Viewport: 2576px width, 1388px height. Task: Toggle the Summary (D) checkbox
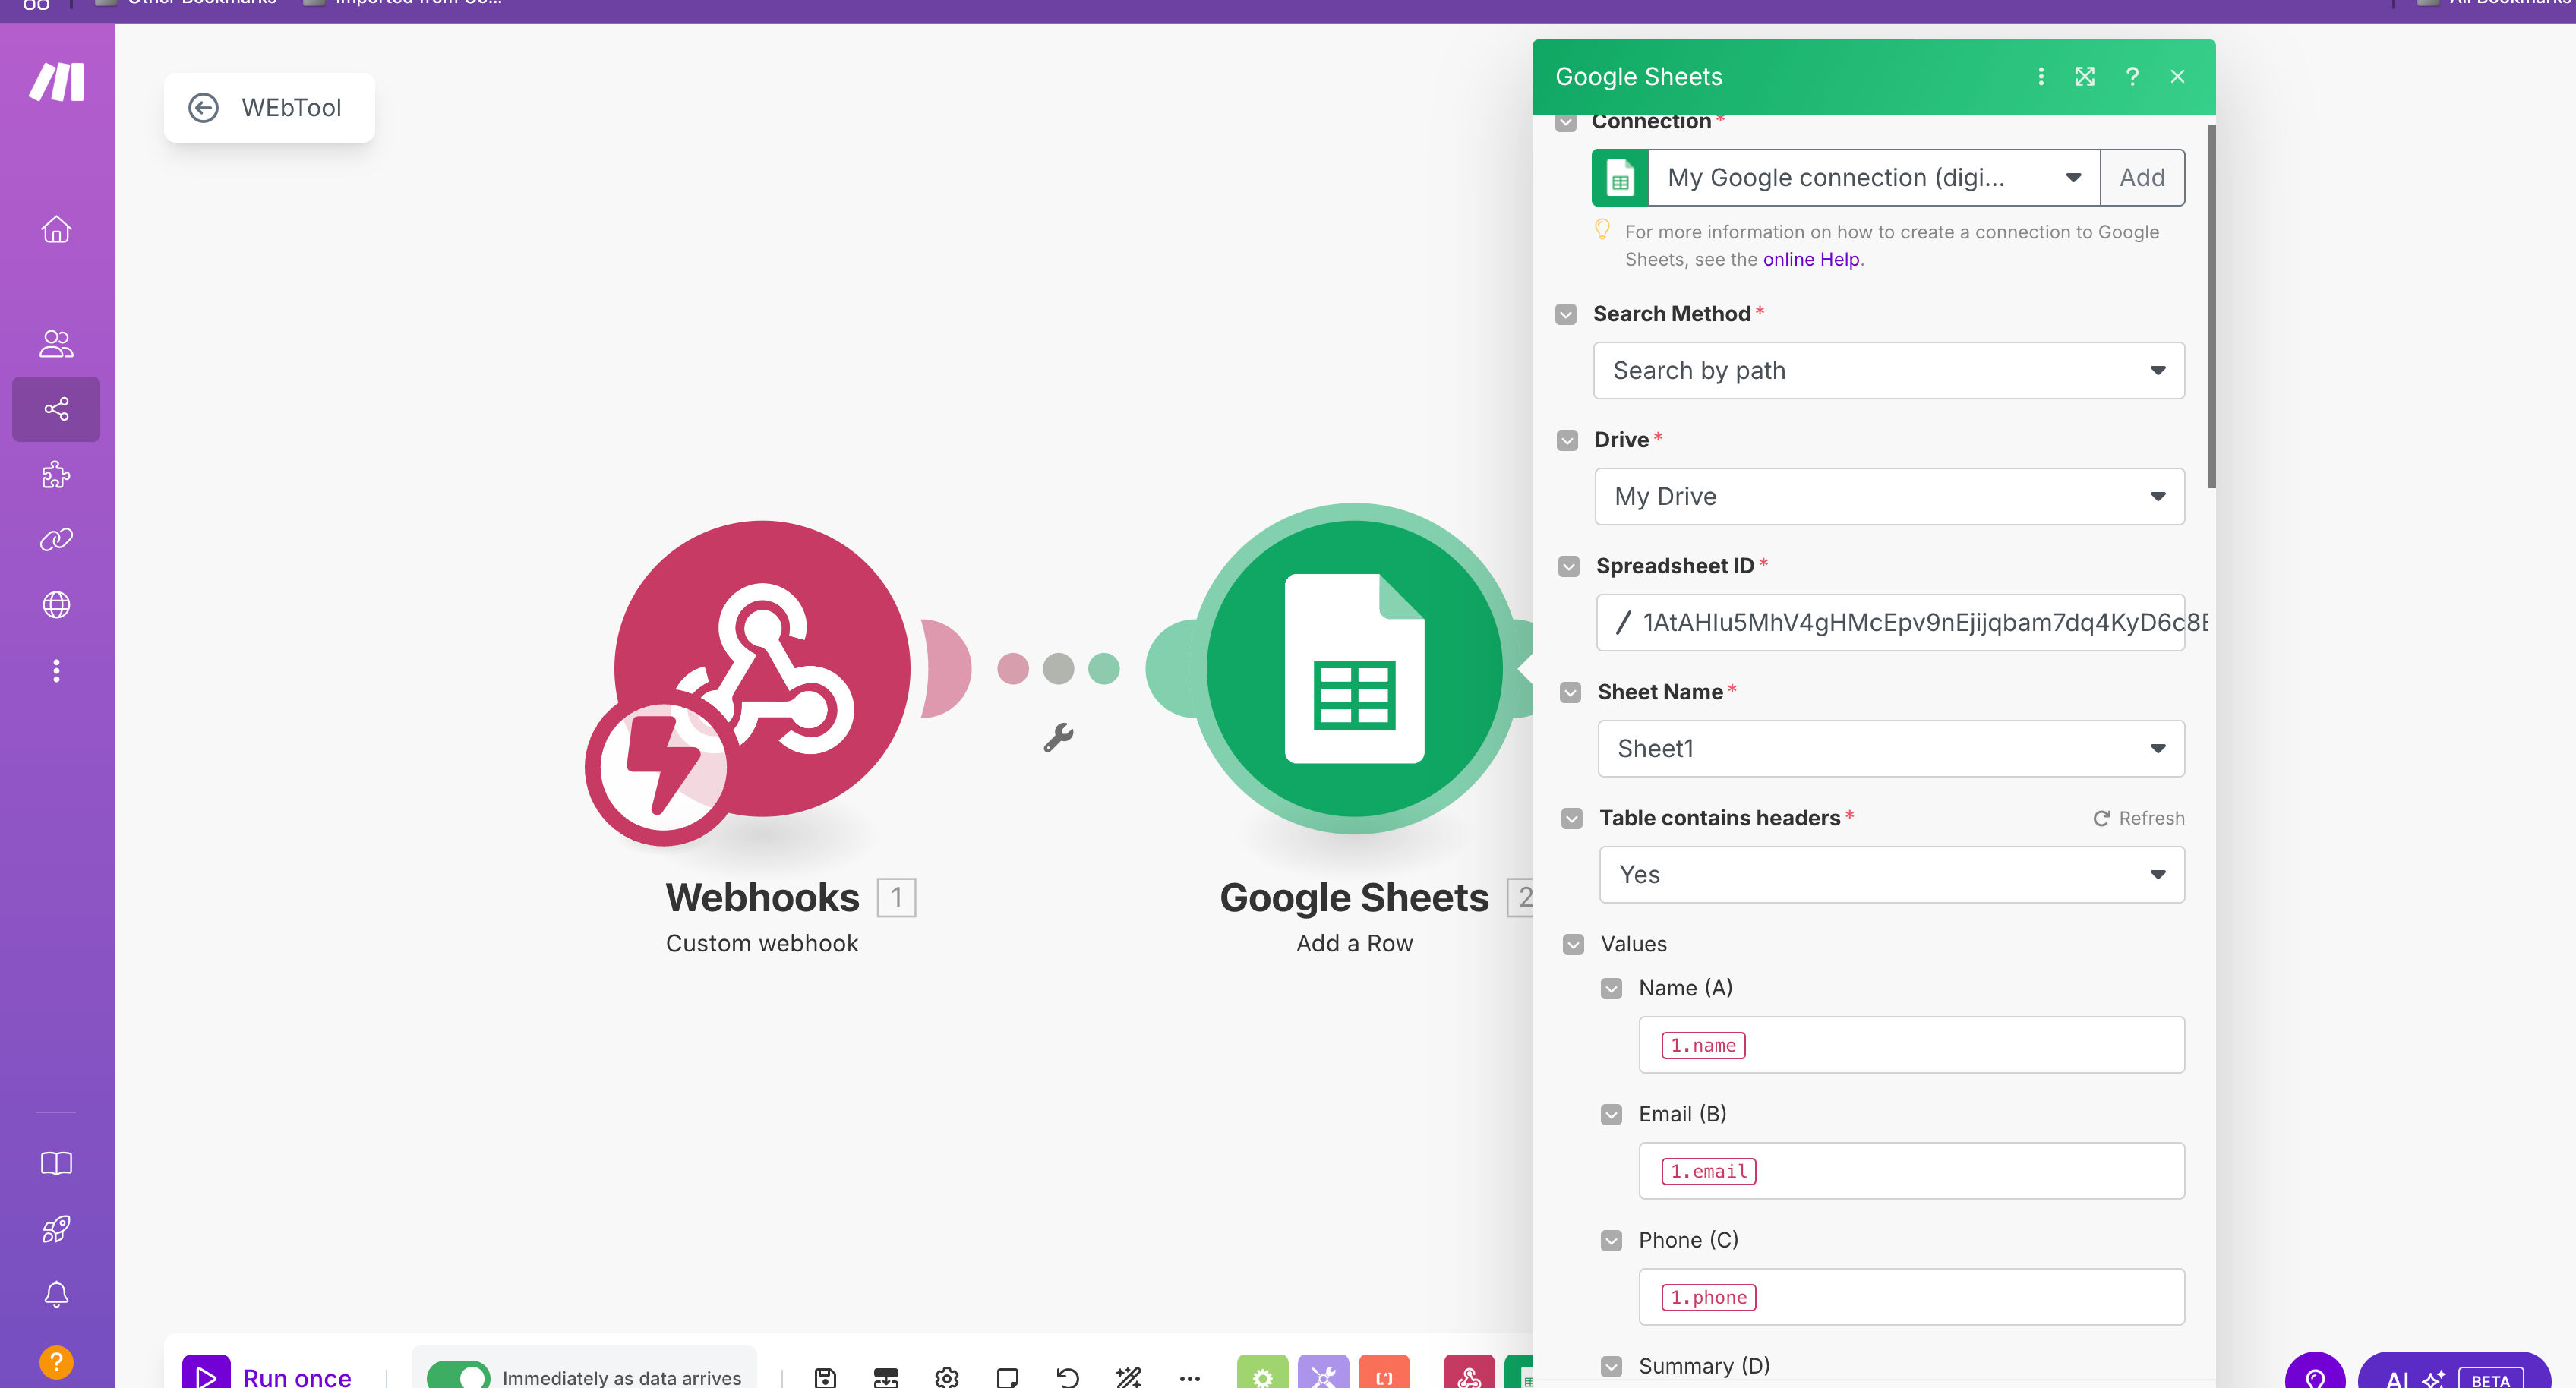pyautogui.click(x=1611, y=1366)
